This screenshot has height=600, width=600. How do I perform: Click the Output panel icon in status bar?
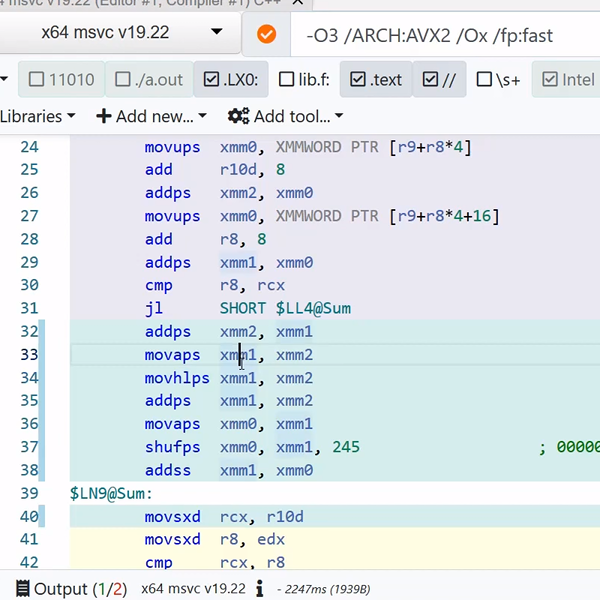22,589
